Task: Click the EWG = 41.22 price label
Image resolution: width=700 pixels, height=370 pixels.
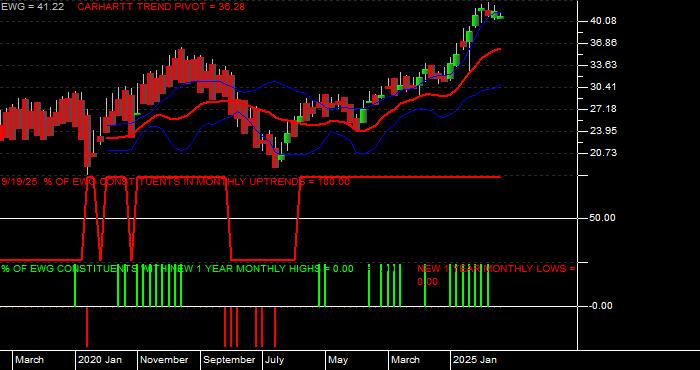Action: [x=32, y=7]
